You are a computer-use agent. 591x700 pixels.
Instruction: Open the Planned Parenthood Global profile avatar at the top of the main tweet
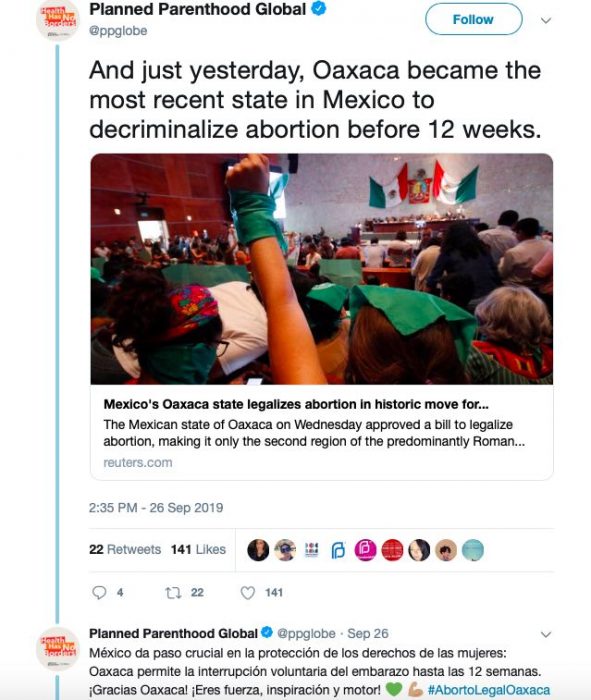coord(57,21)
